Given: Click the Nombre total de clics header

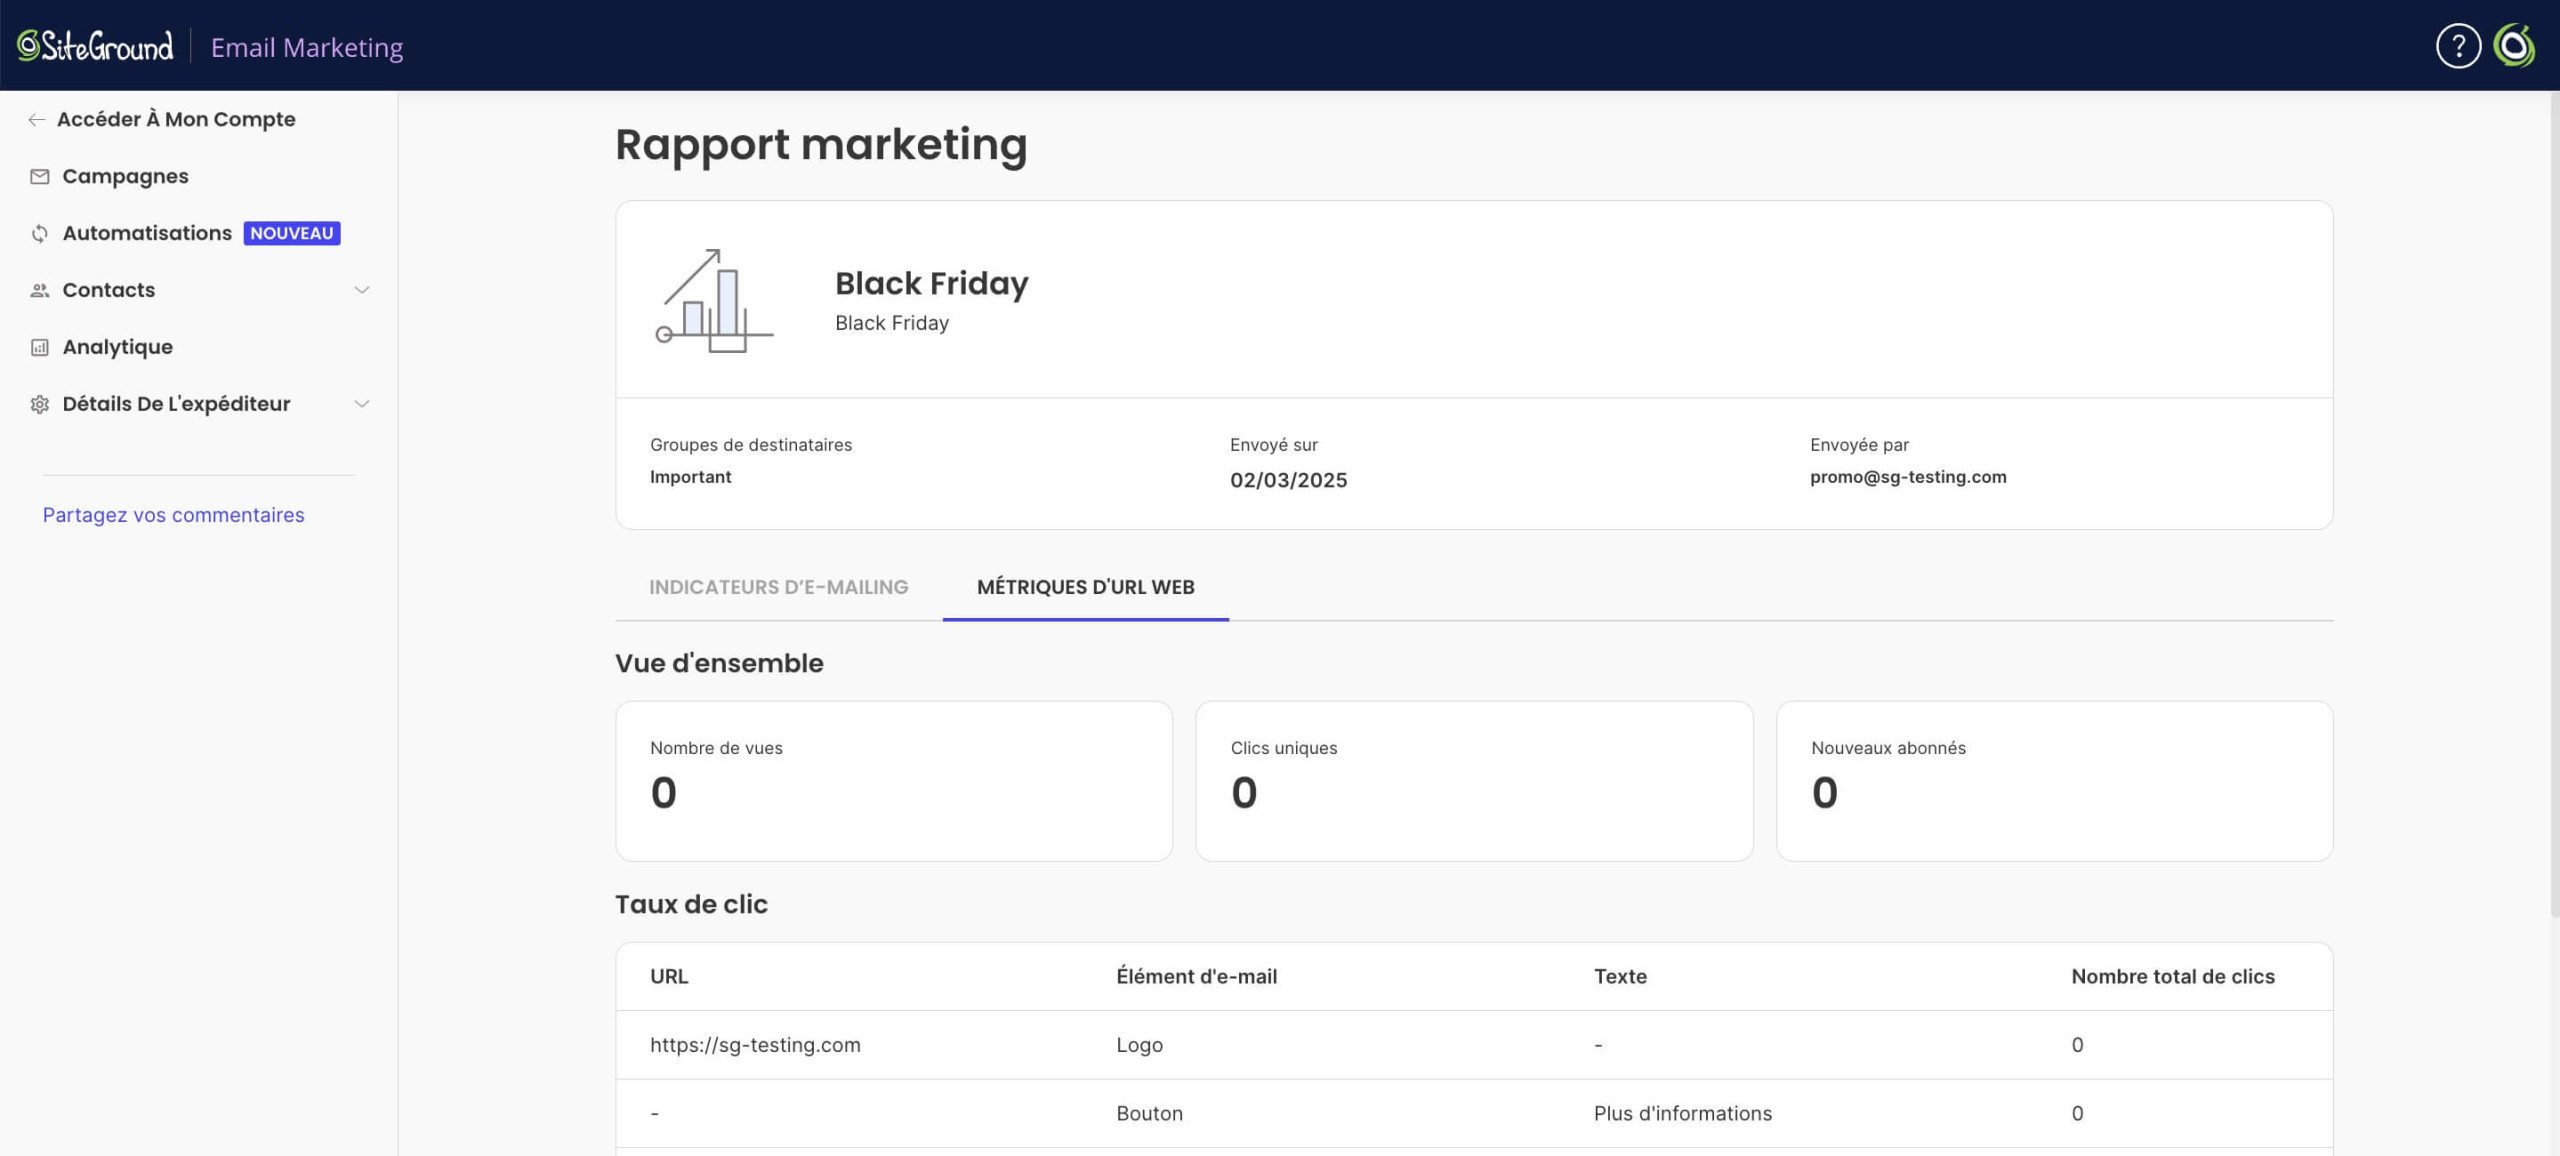Looking at the screenshot, I should 2172,976.
